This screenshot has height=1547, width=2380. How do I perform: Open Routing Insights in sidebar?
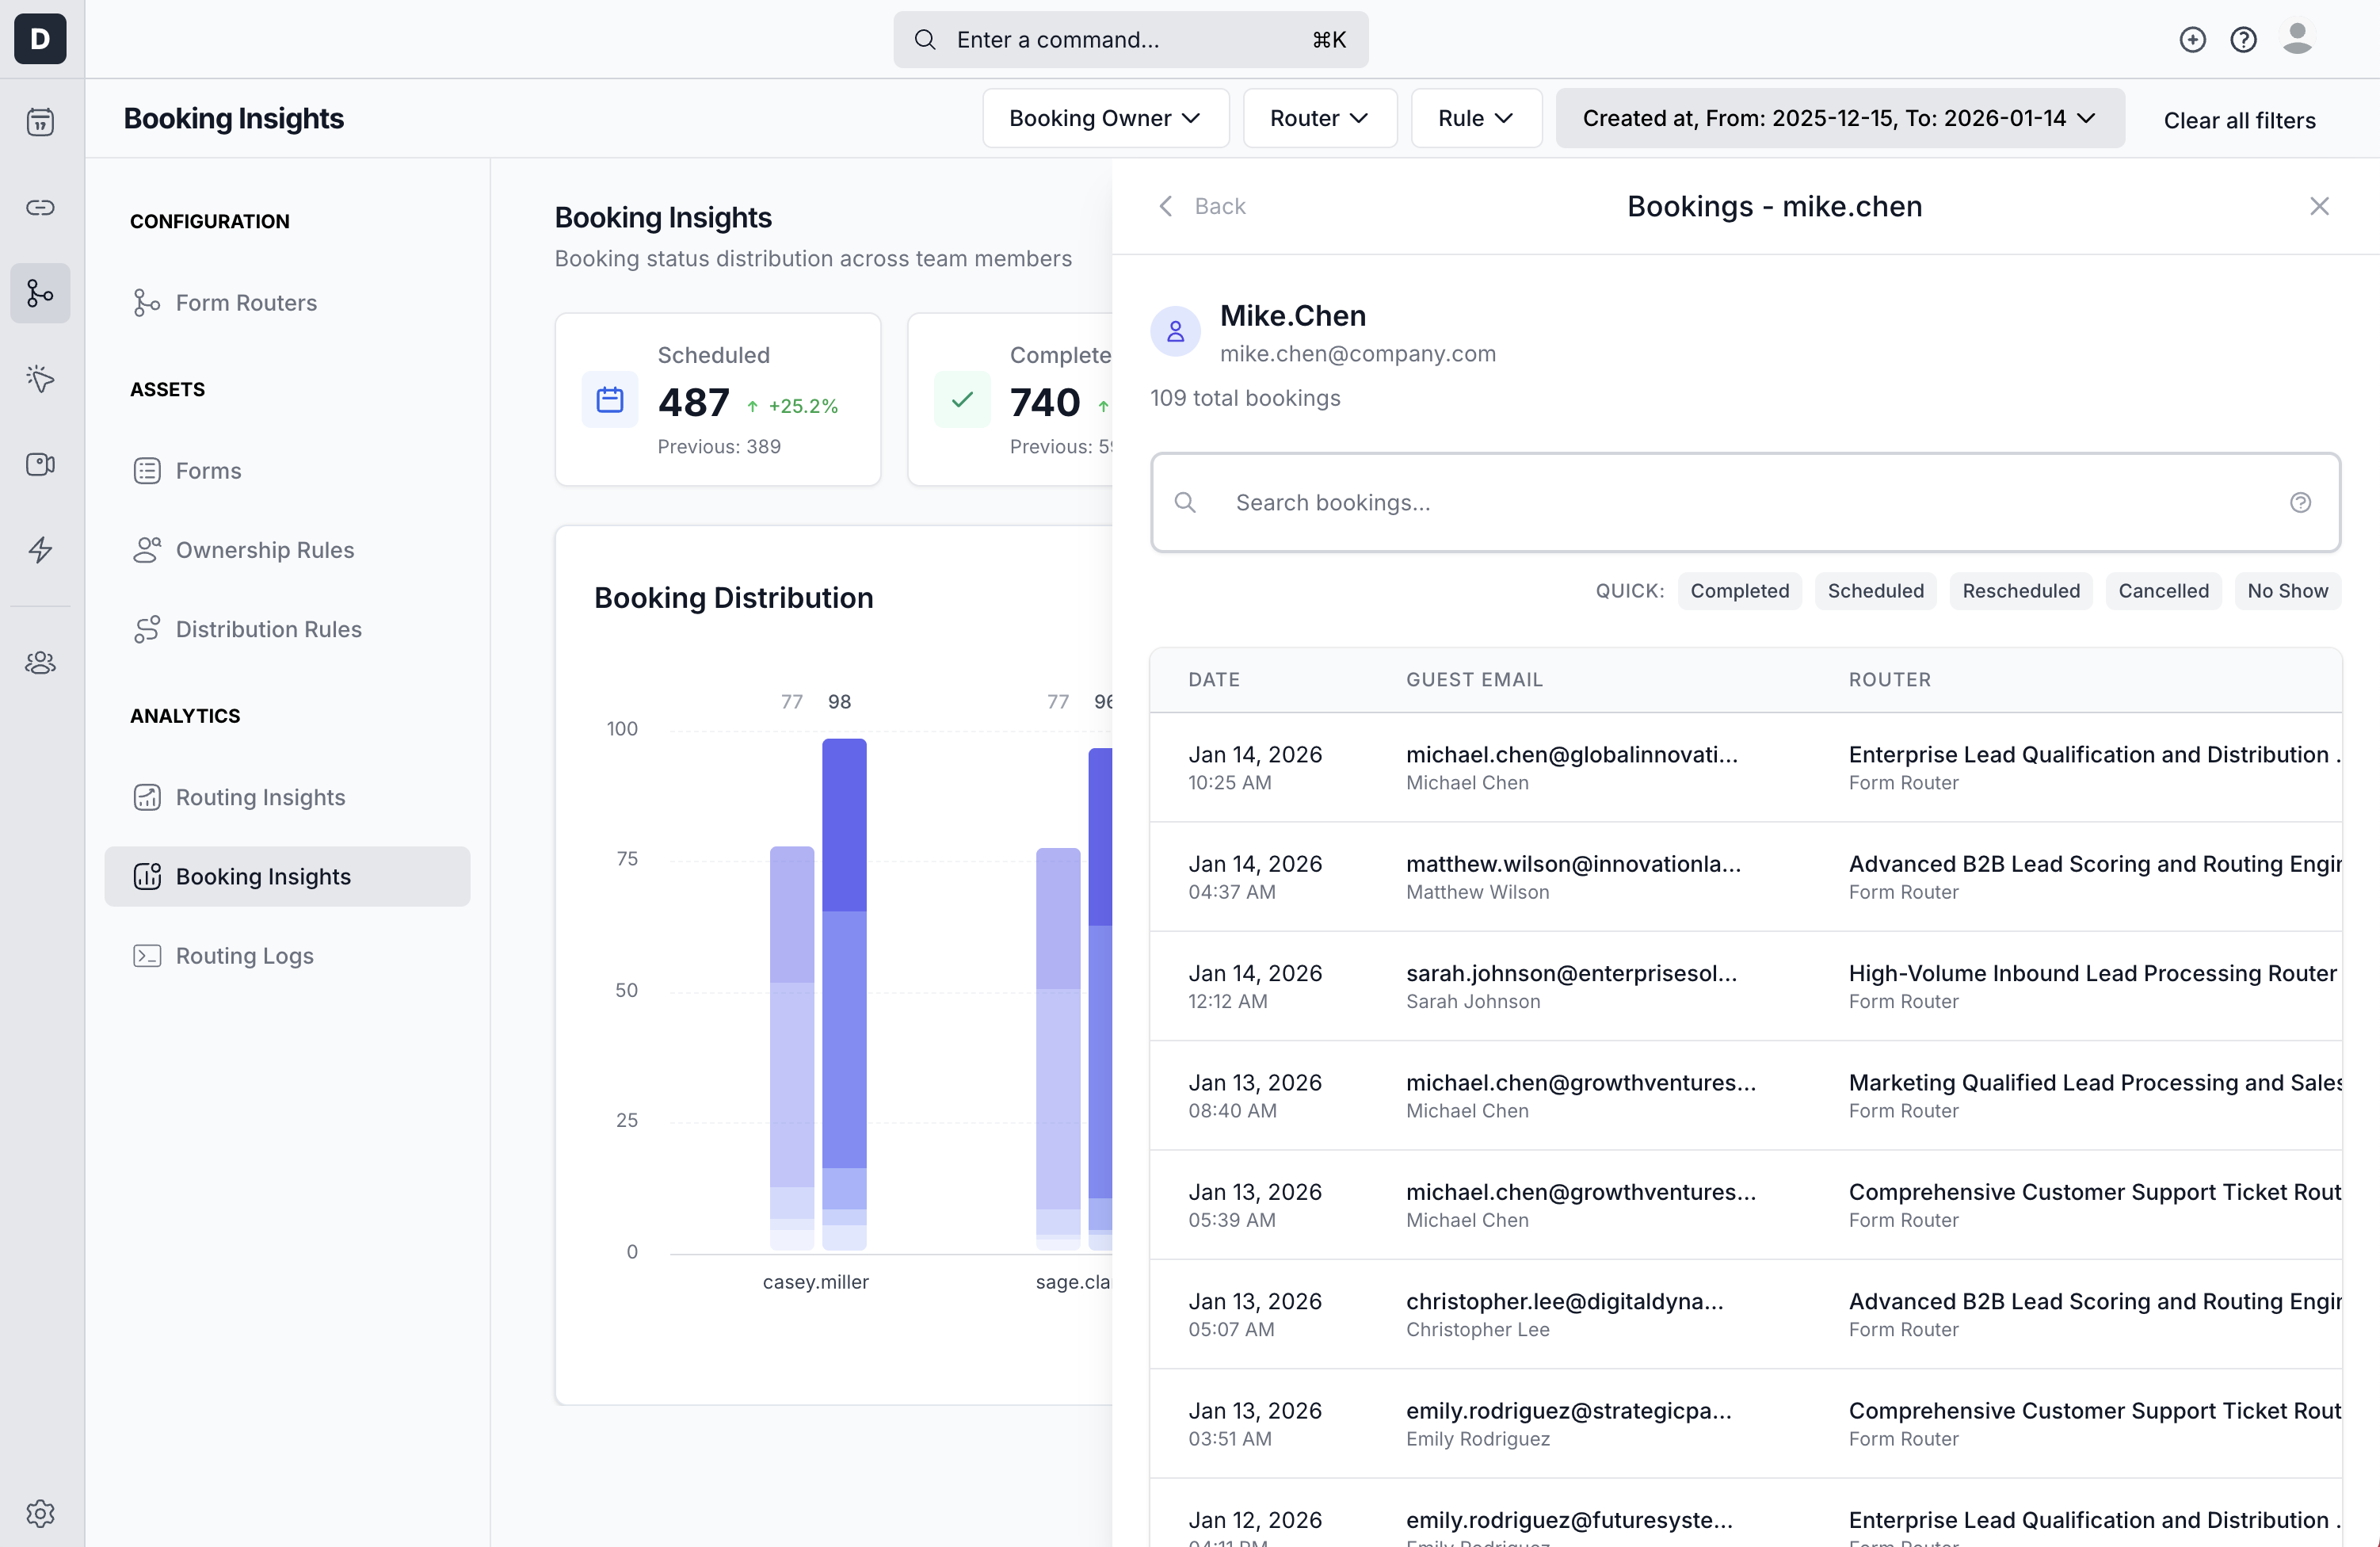click(260, 797)
